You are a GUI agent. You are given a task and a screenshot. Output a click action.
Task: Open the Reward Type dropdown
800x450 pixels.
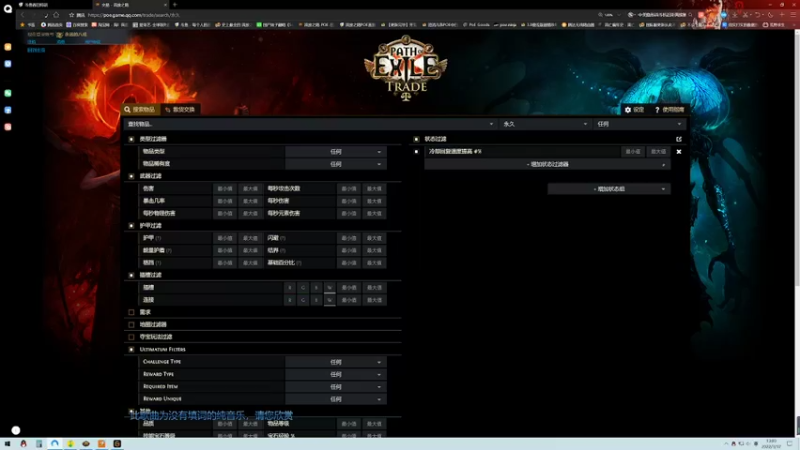(x=335, y=374)
